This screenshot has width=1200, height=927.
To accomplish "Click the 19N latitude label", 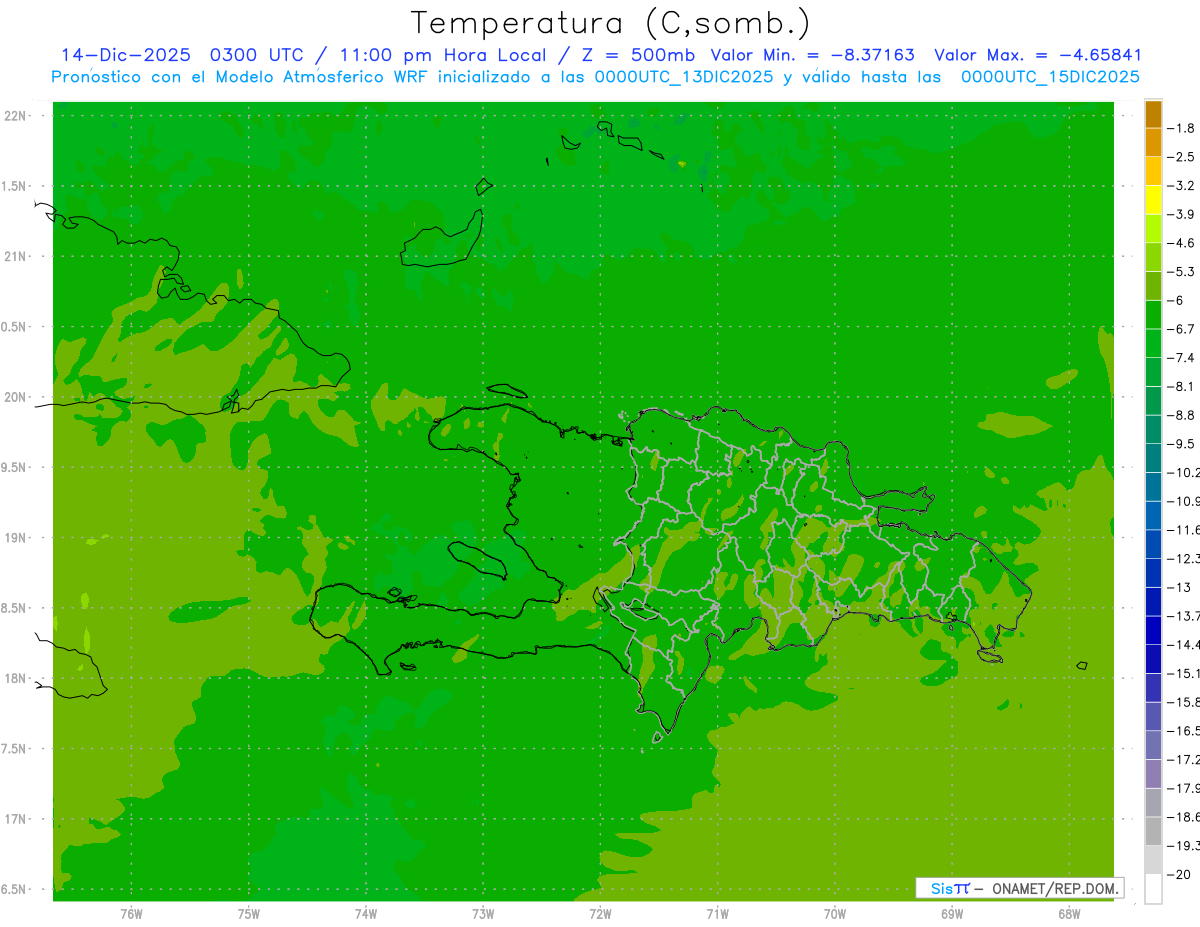I will point(16,537).
